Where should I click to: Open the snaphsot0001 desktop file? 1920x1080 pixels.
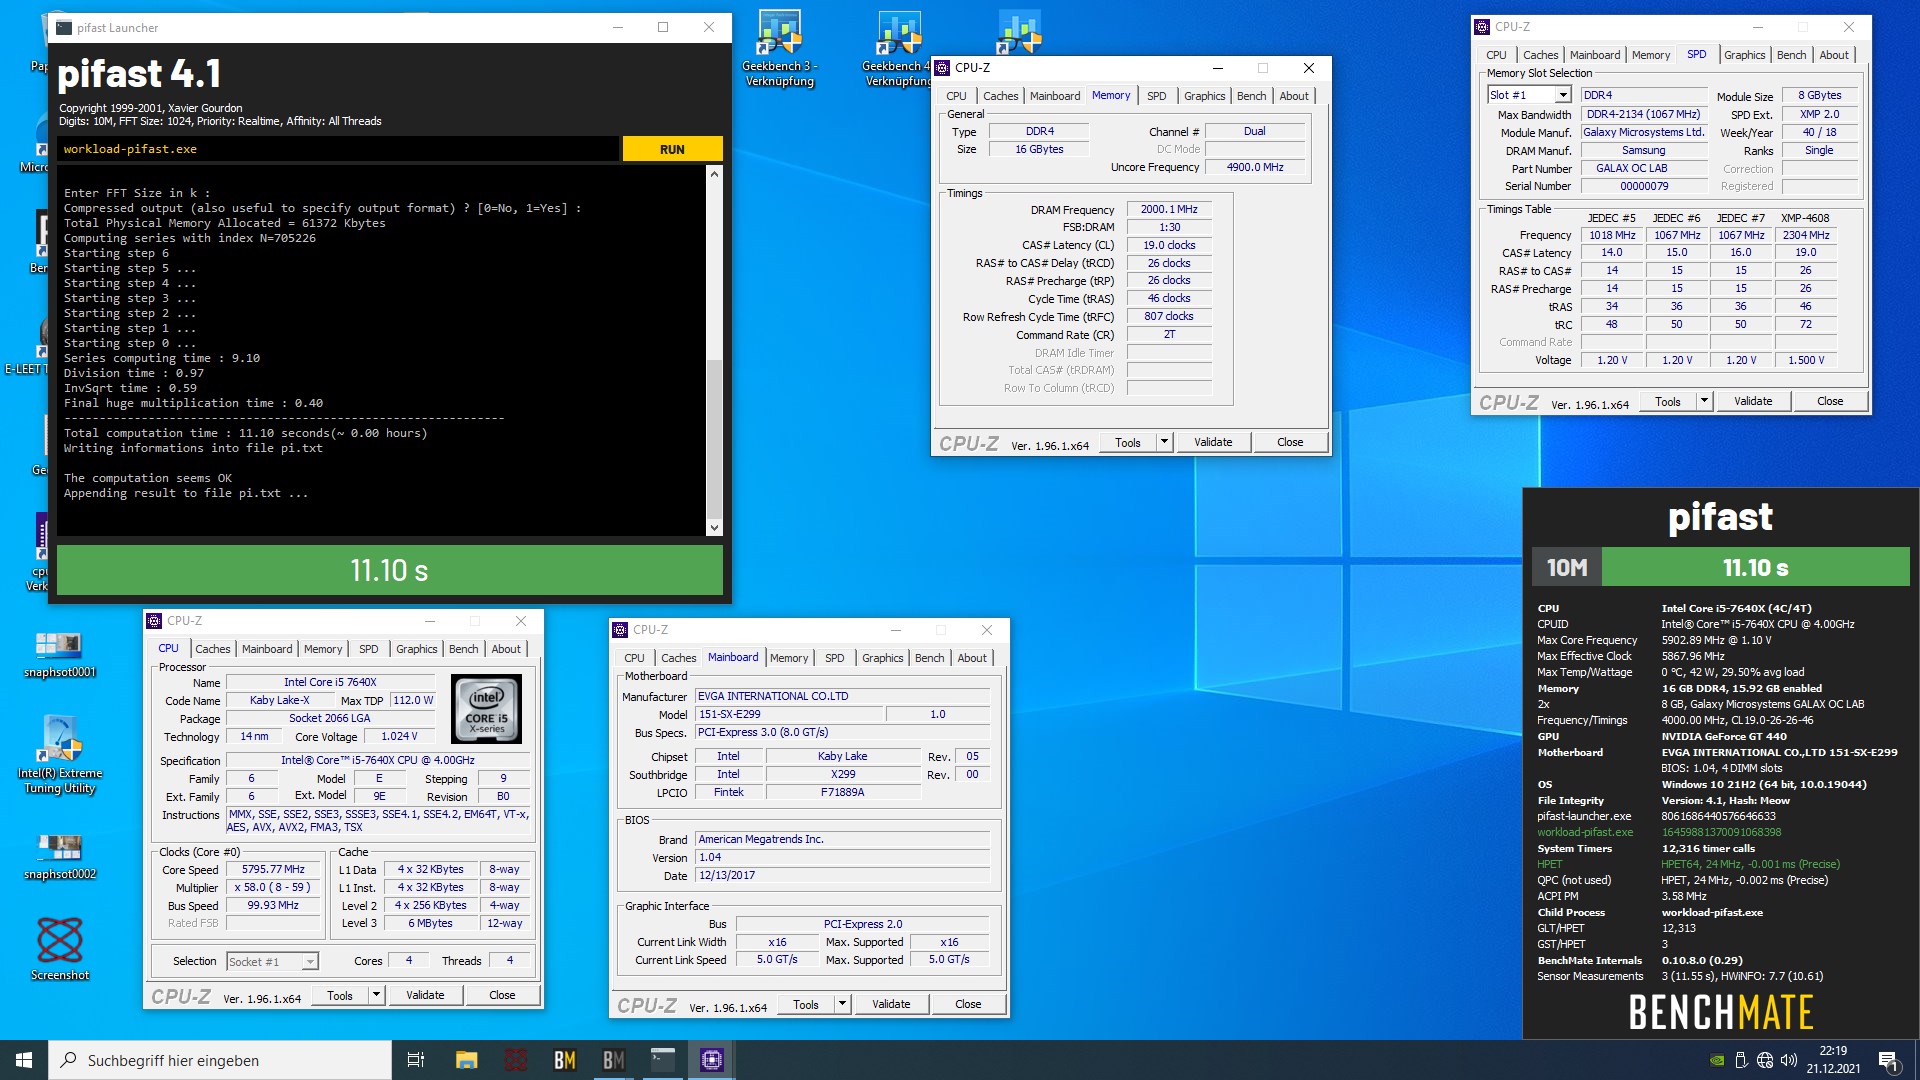59,655
